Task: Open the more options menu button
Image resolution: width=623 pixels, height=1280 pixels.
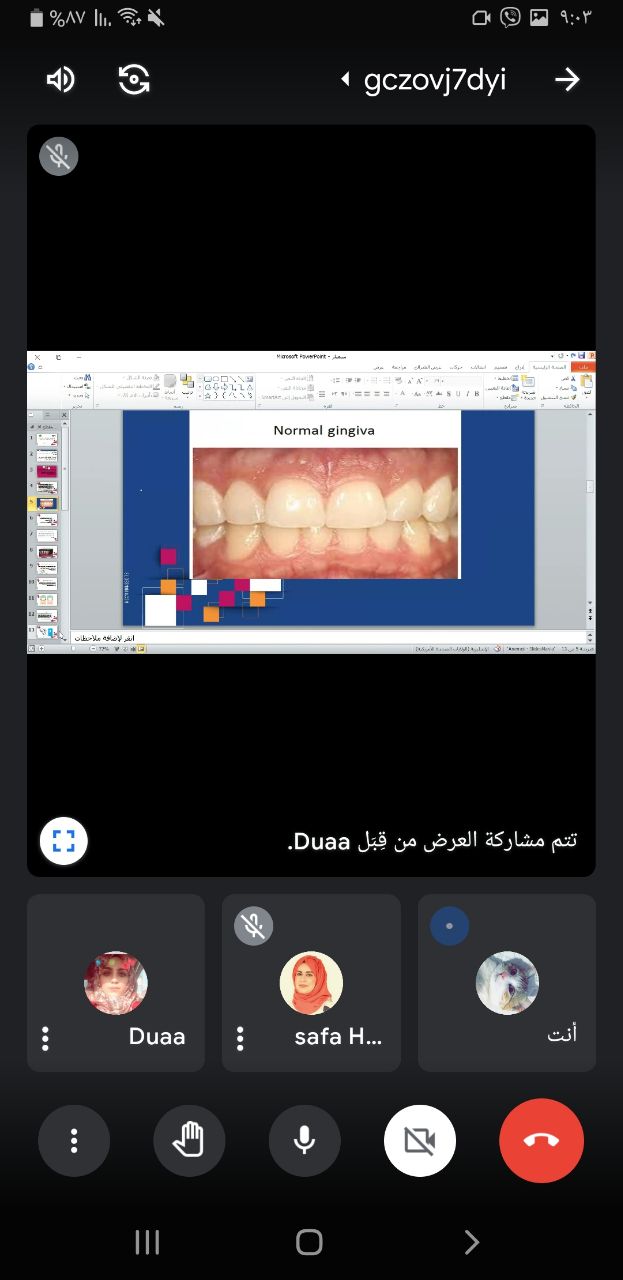Action: coord(74,1141)
